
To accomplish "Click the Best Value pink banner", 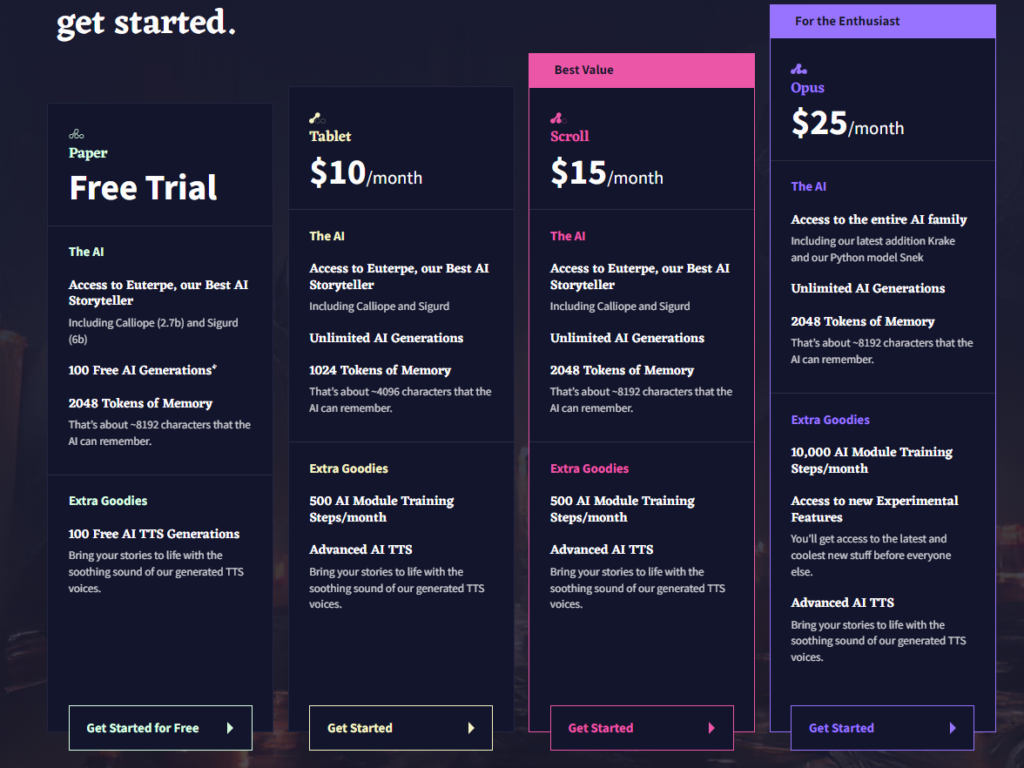I will coord(641,71).
